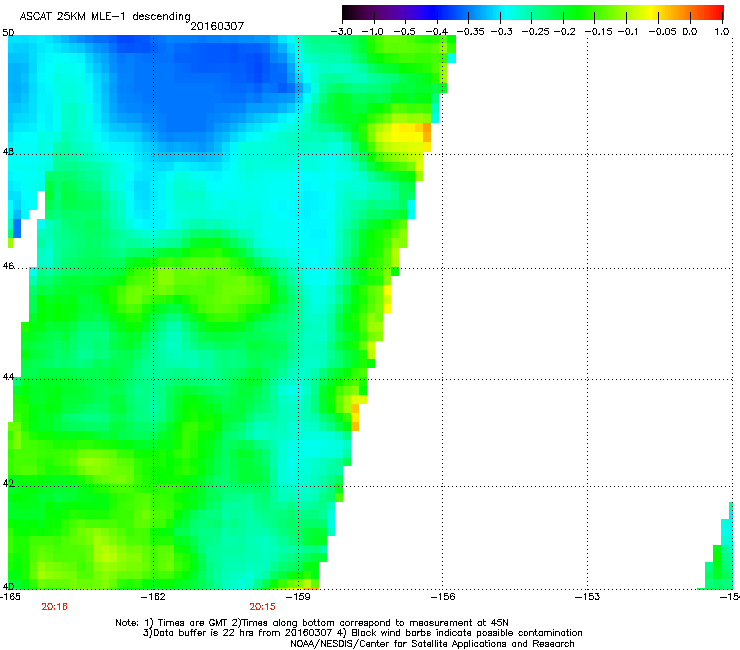Select the '-0.25' color scale label
Viewport: 740px width, 650px height.
(x=535, y=32)
